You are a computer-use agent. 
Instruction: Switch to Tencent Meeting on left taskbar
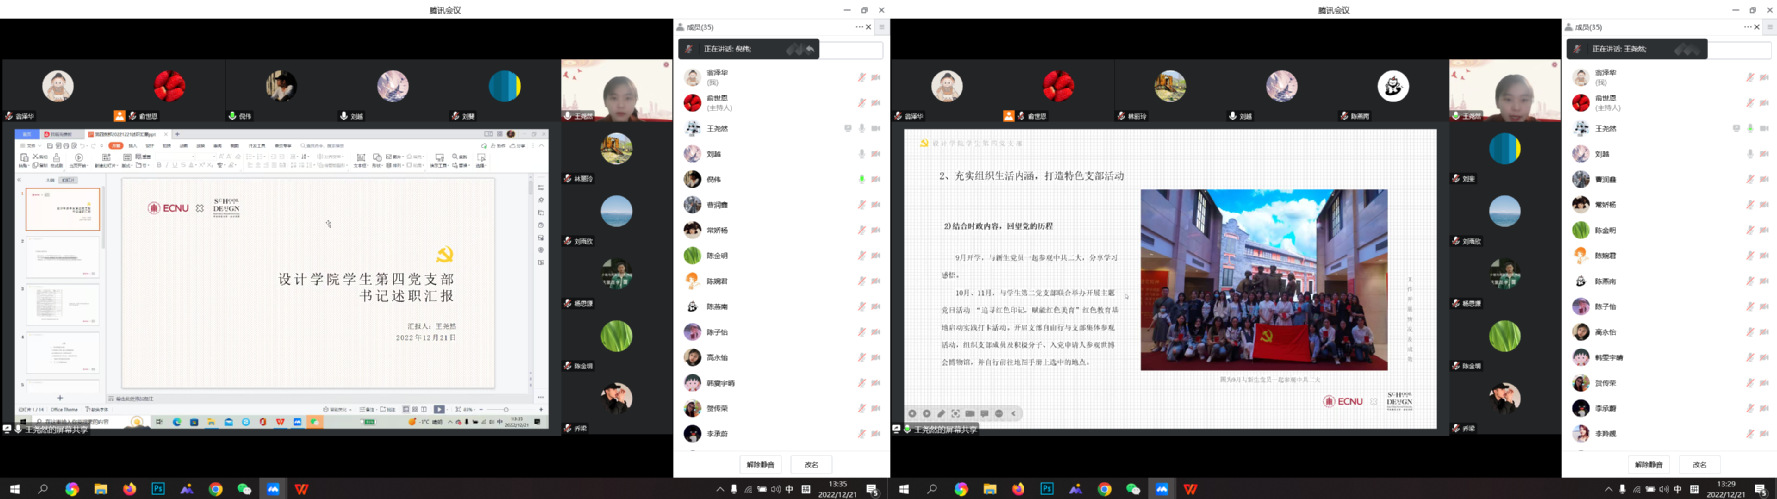273,489
